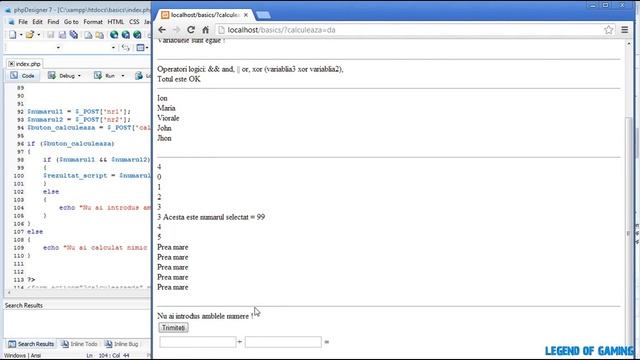Click the table grid icon in phpDesigner
Viewport: 640px width, 360px height.
pos(140,48)
